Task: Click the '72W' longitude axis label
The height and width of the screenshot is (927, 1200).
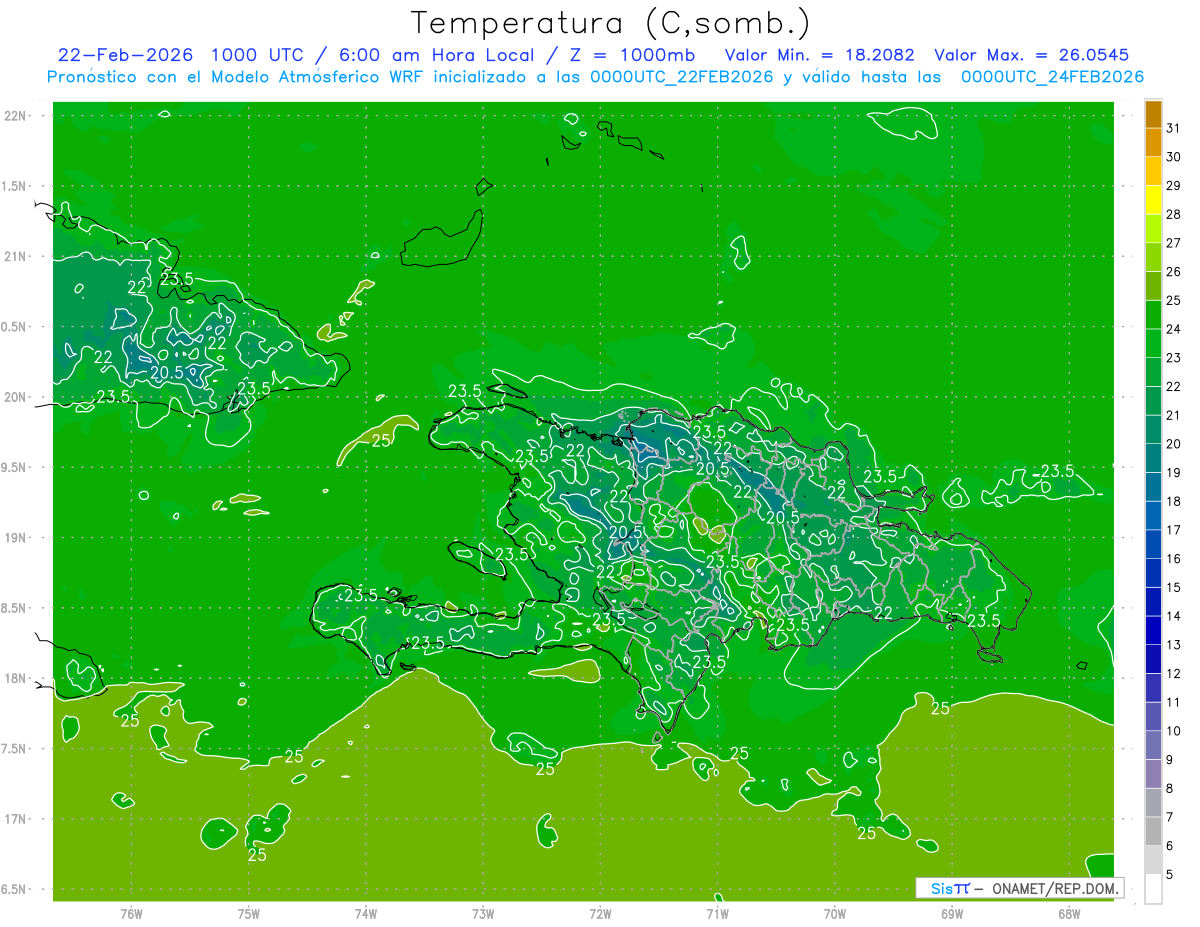Action: pos(600,914)
